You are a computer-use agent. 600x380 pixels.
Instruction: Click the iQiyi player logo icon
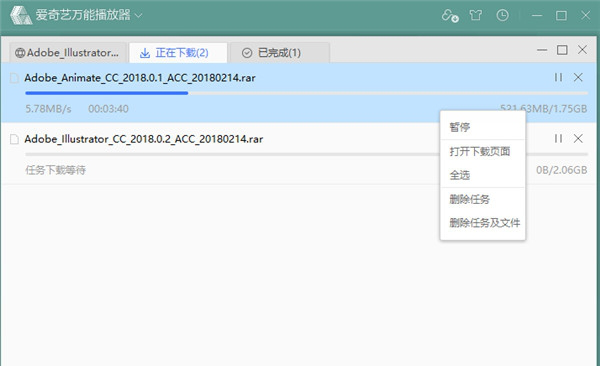tap(21, 15)
